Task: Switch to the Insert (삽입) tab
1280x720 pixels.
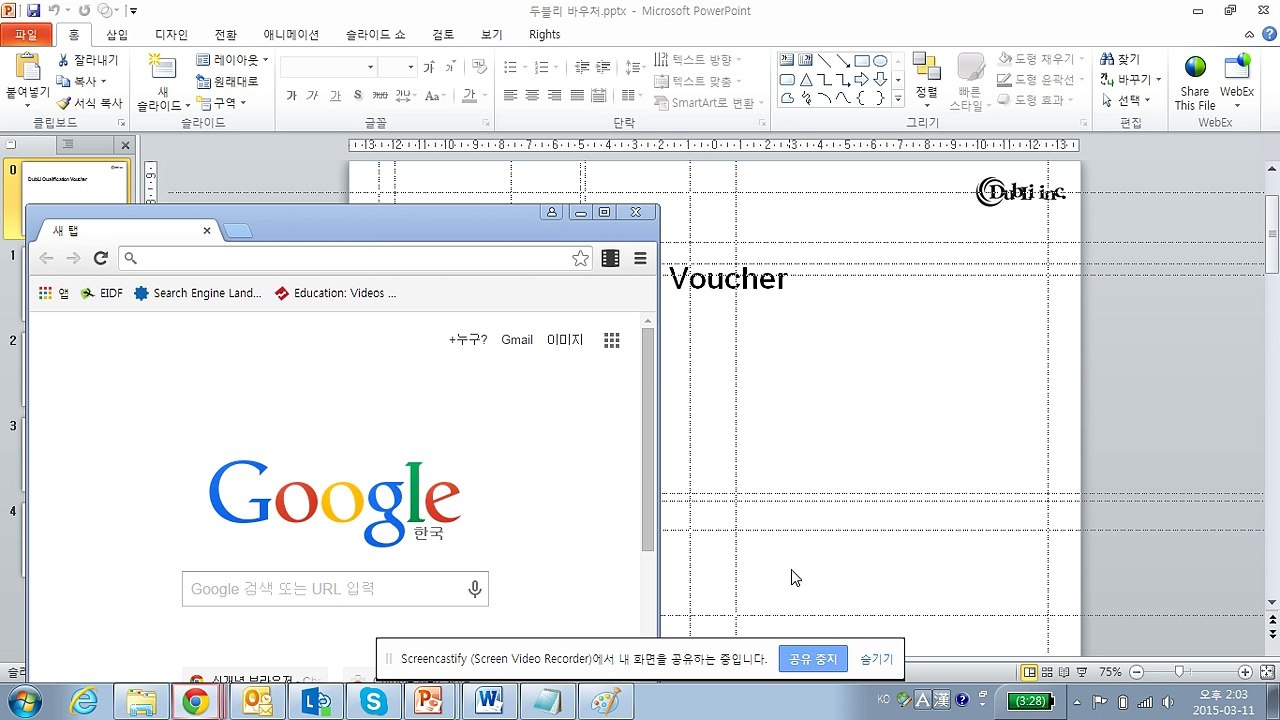Action: pyautogui.click(x=117, y=35)
